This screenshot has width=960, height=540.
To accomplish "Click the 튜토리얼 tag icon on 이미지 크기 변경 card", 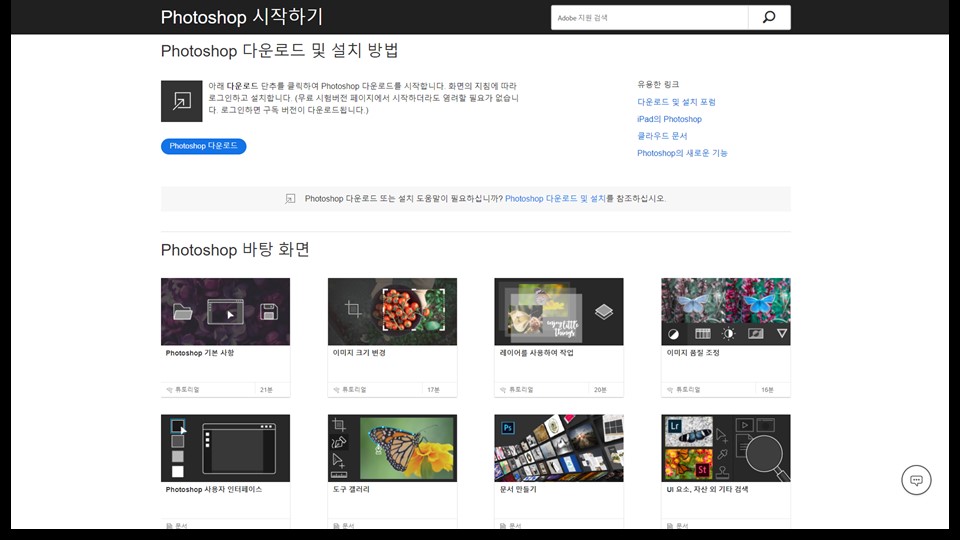I will pyautogui.click(x=336, y=390).
